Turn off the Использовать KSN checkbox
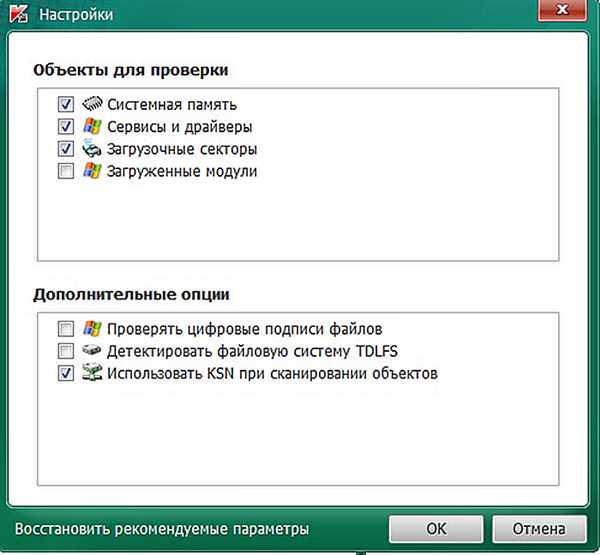 (x=66, y=373)
